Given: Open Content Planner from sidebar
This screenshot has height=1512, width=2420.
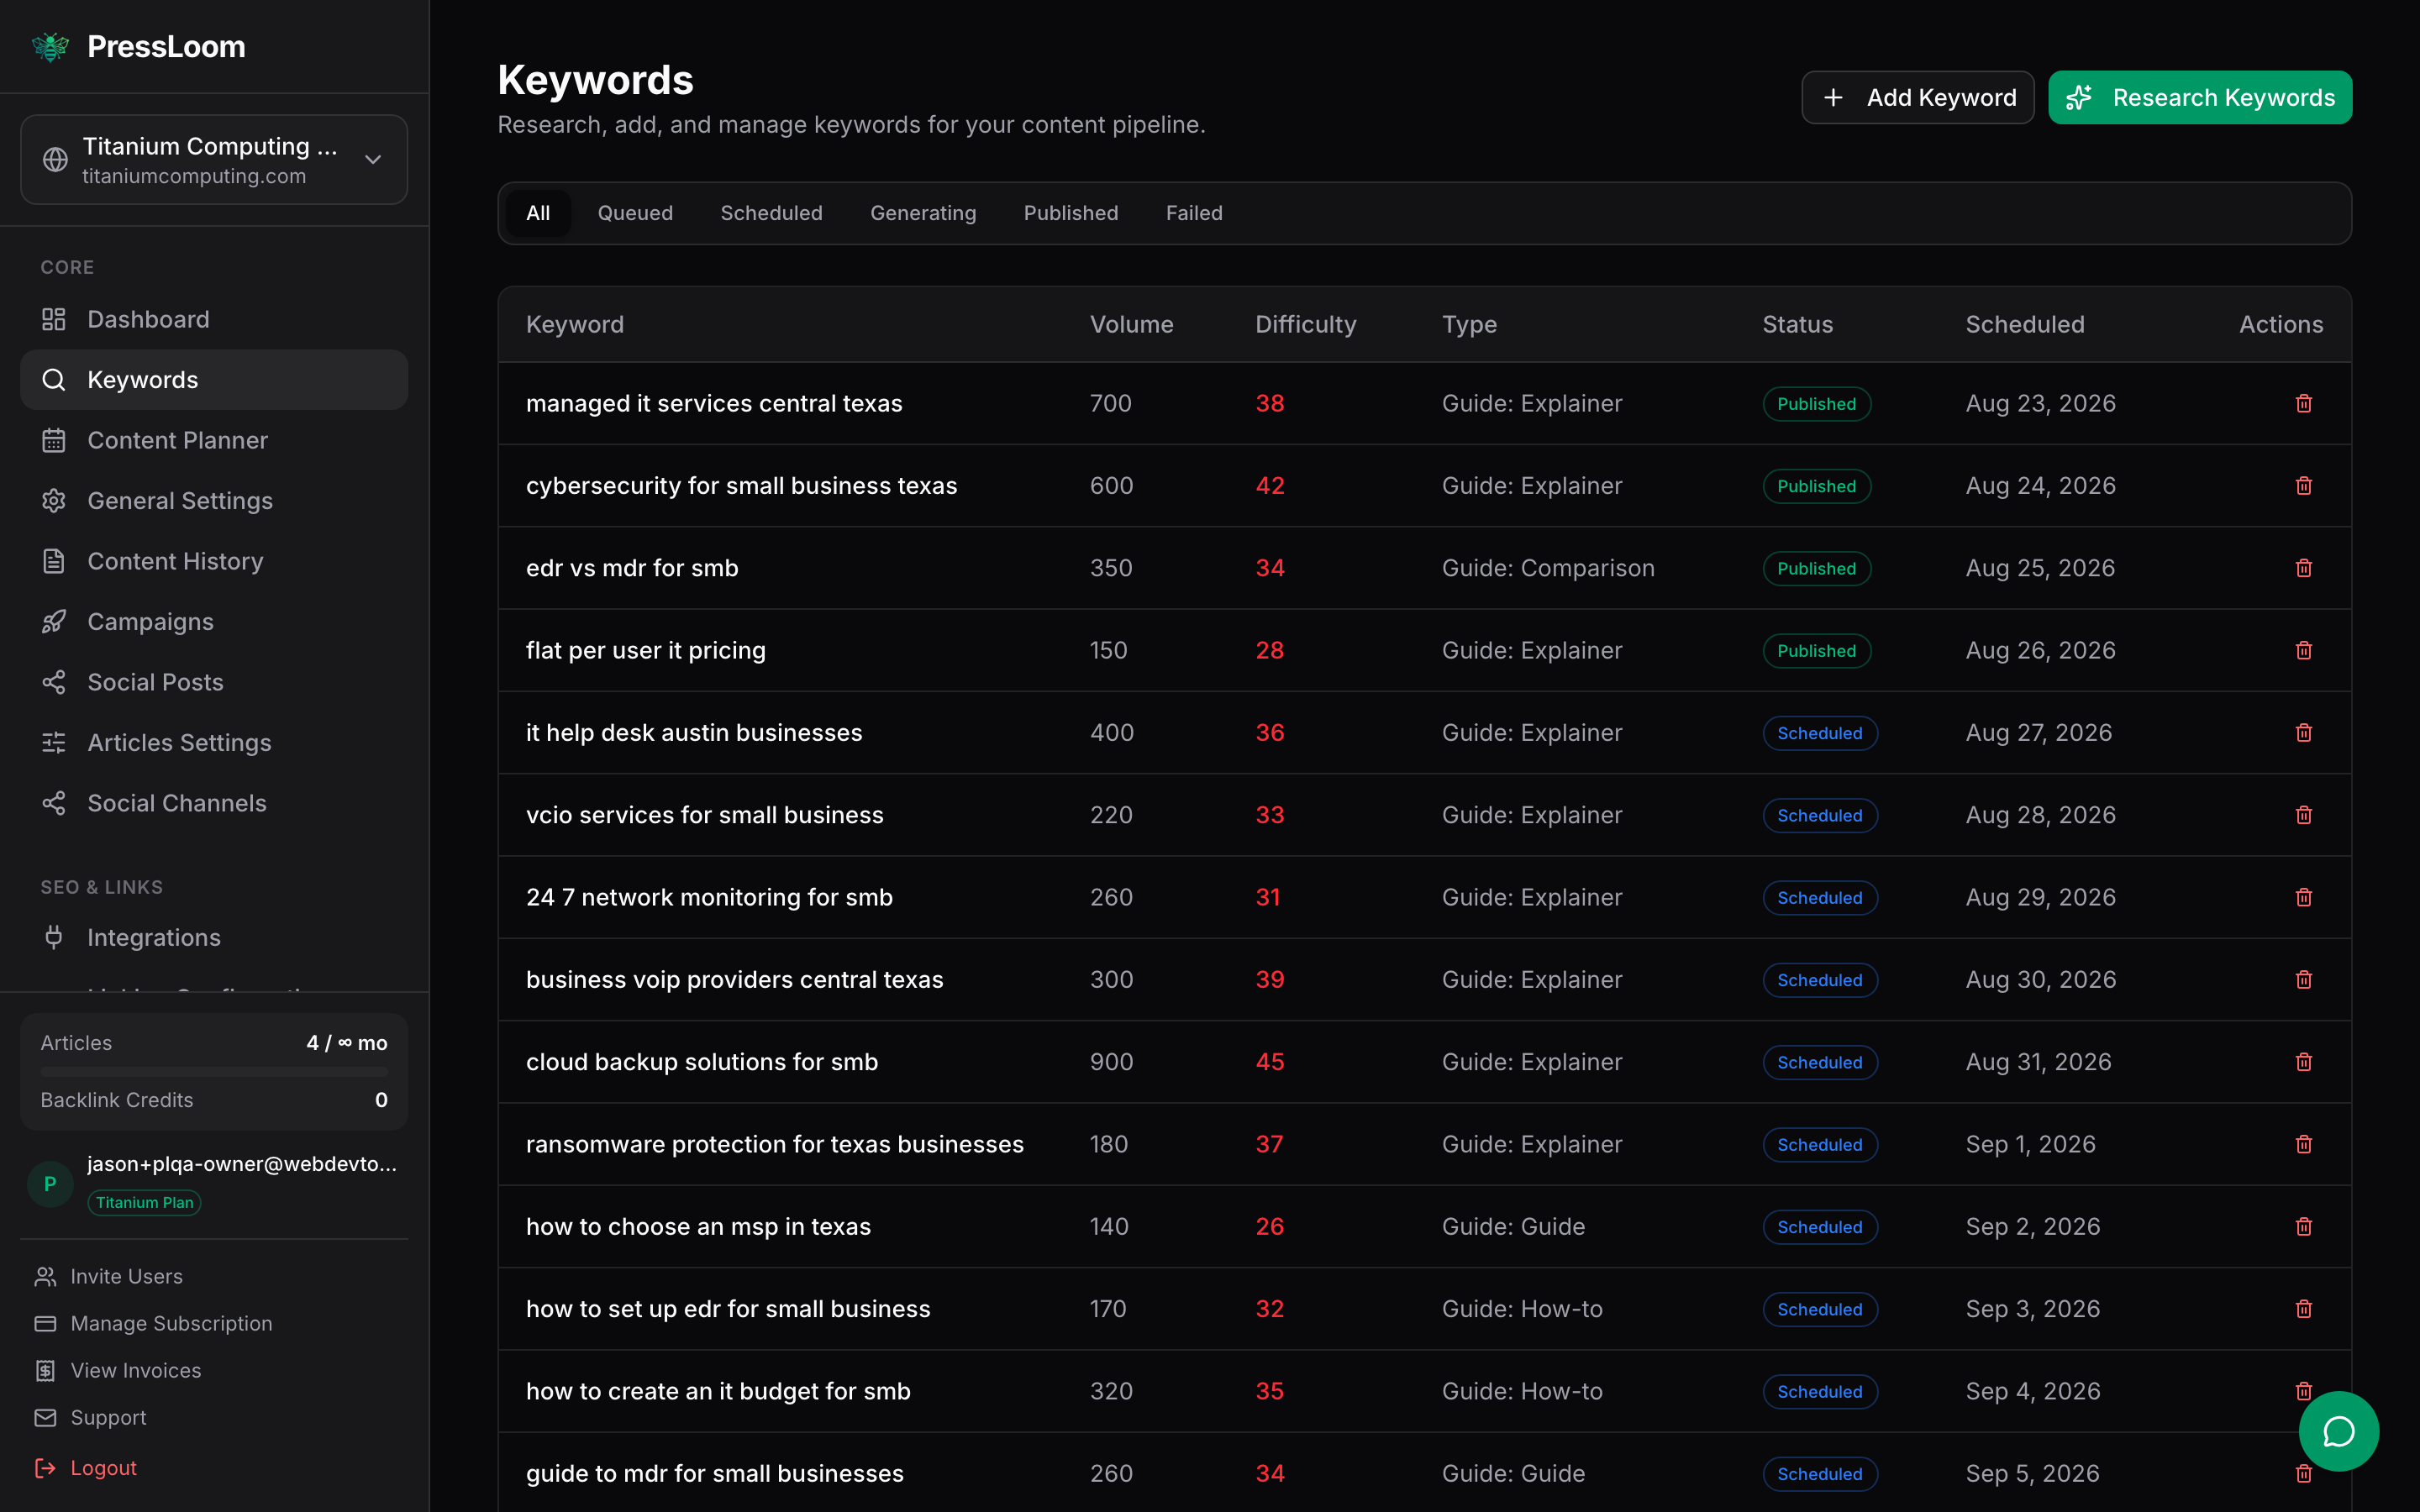Looking at the screenshot, I should point(214,440).
